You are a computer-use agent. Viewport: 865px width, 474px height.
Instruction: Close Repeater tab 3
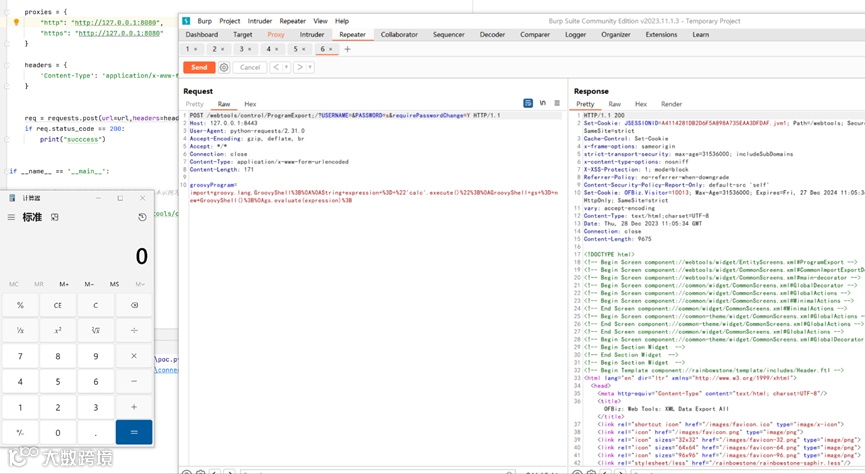click(x=249, y=49)
